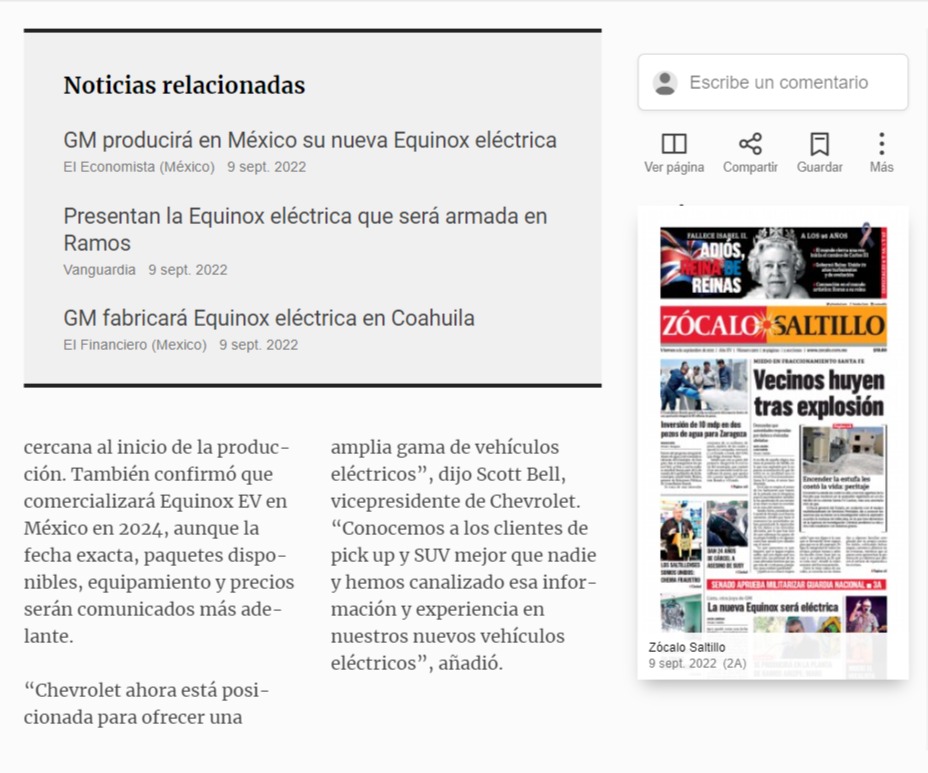
Task: Click the paragraph mentioning Scott Bell
Action: (463, 555)
